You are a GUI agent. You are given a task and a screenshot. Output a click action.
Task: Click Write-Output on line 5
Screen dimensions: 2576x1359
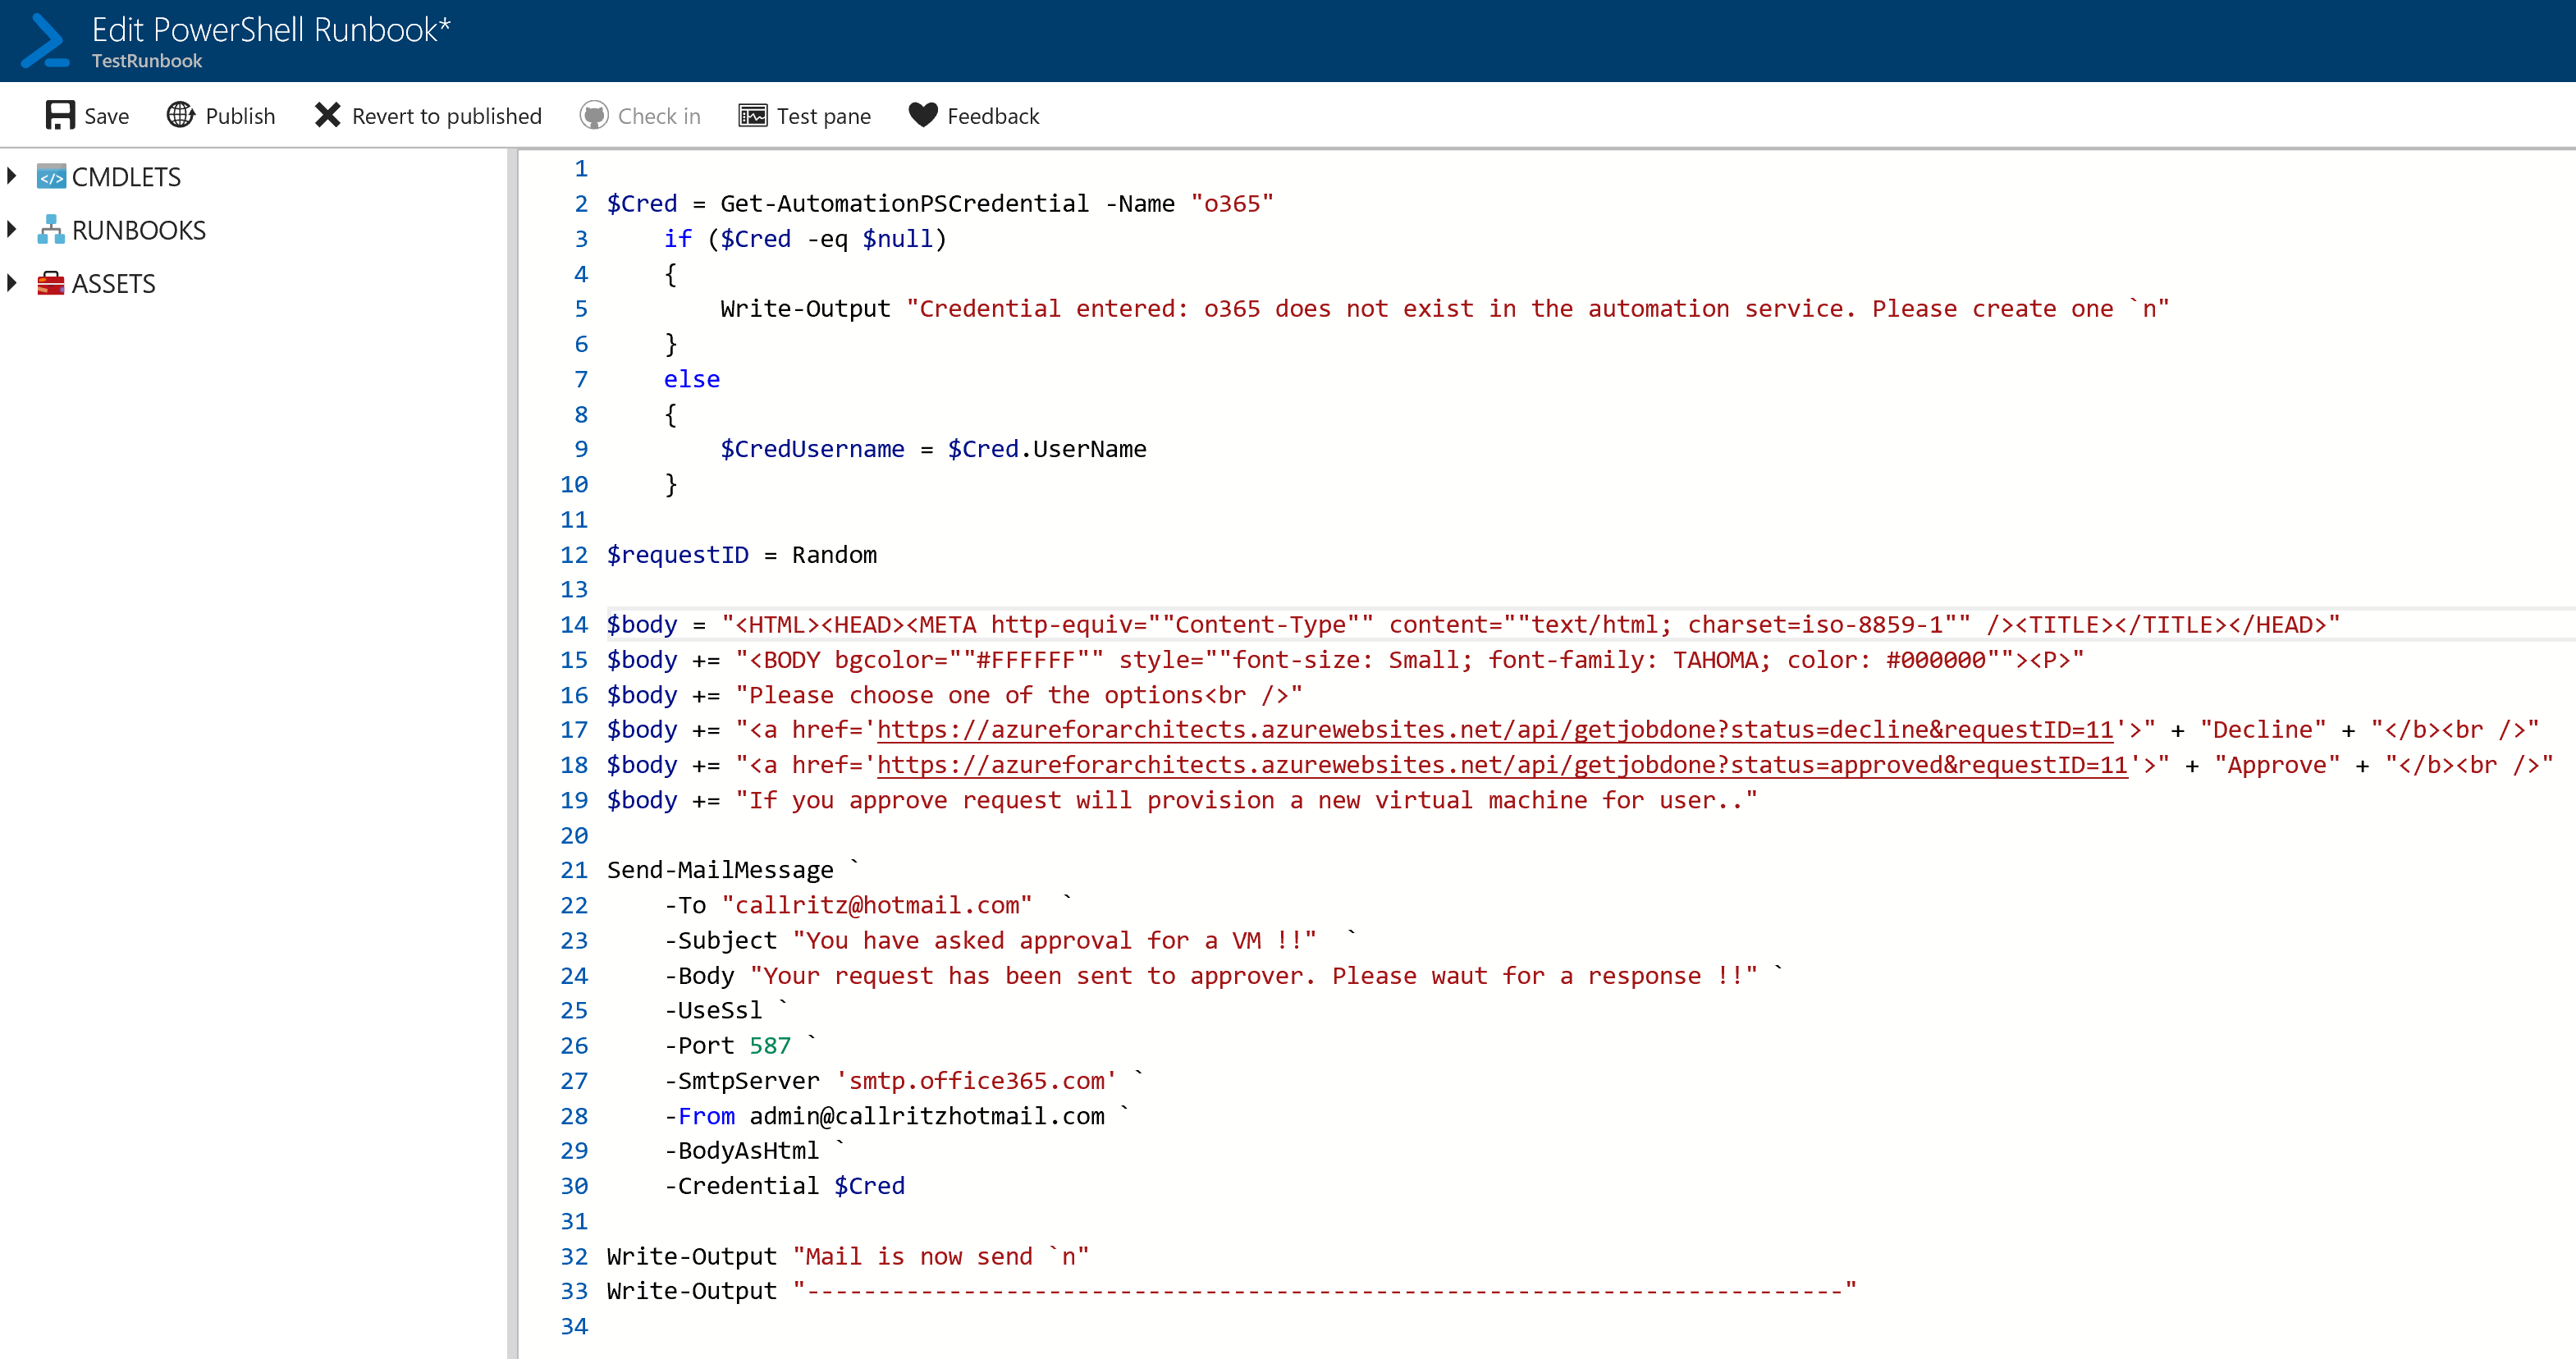(x=805, y=309)
